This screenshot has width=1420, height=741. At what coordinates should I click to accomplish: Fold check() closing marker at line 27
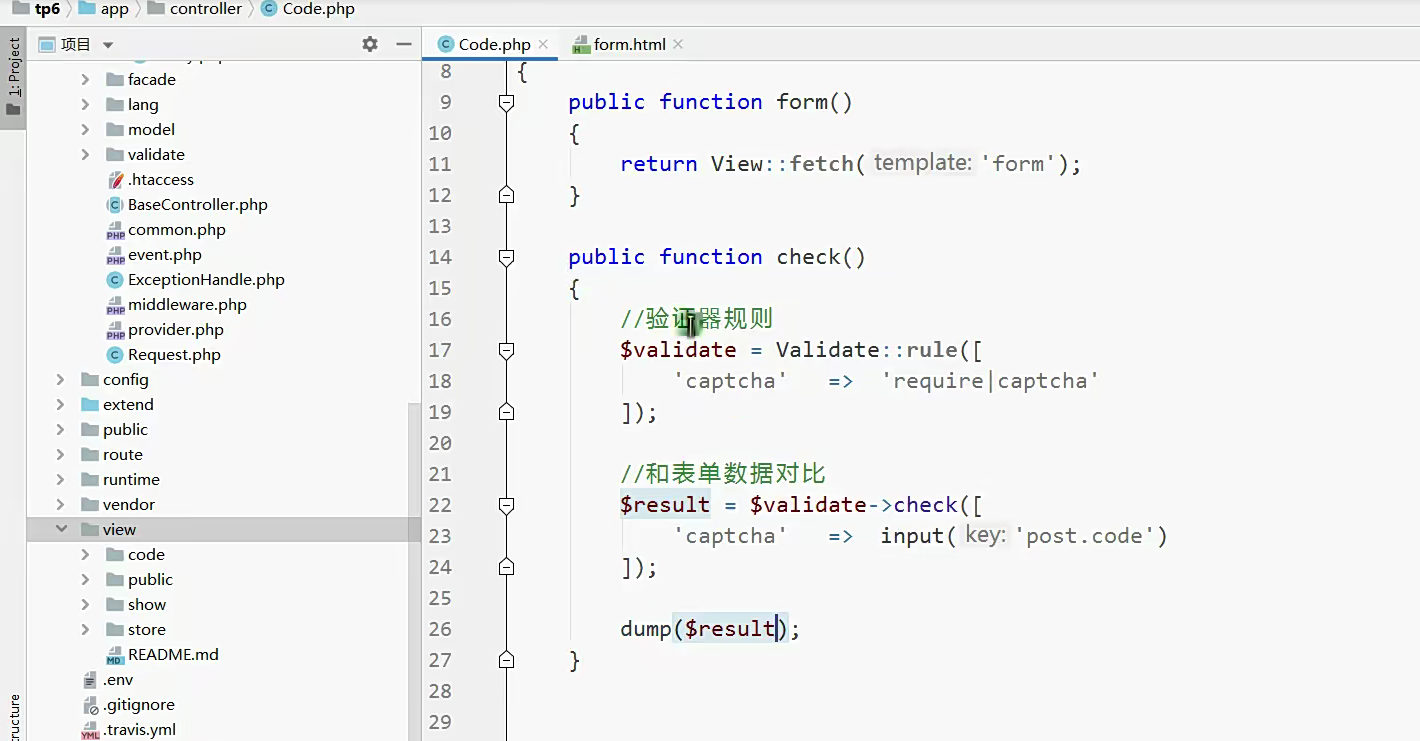coord(506,659)
